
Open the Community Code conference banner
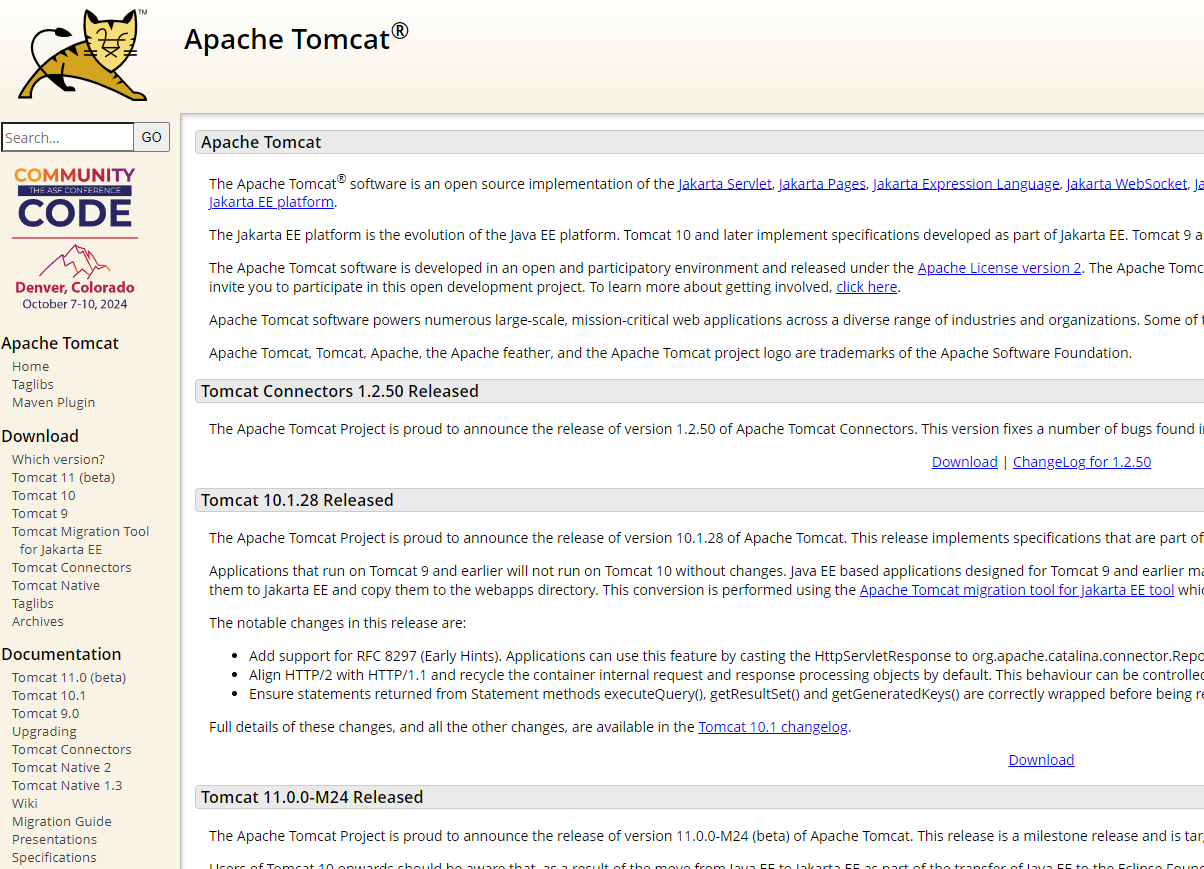click(75, 238)
